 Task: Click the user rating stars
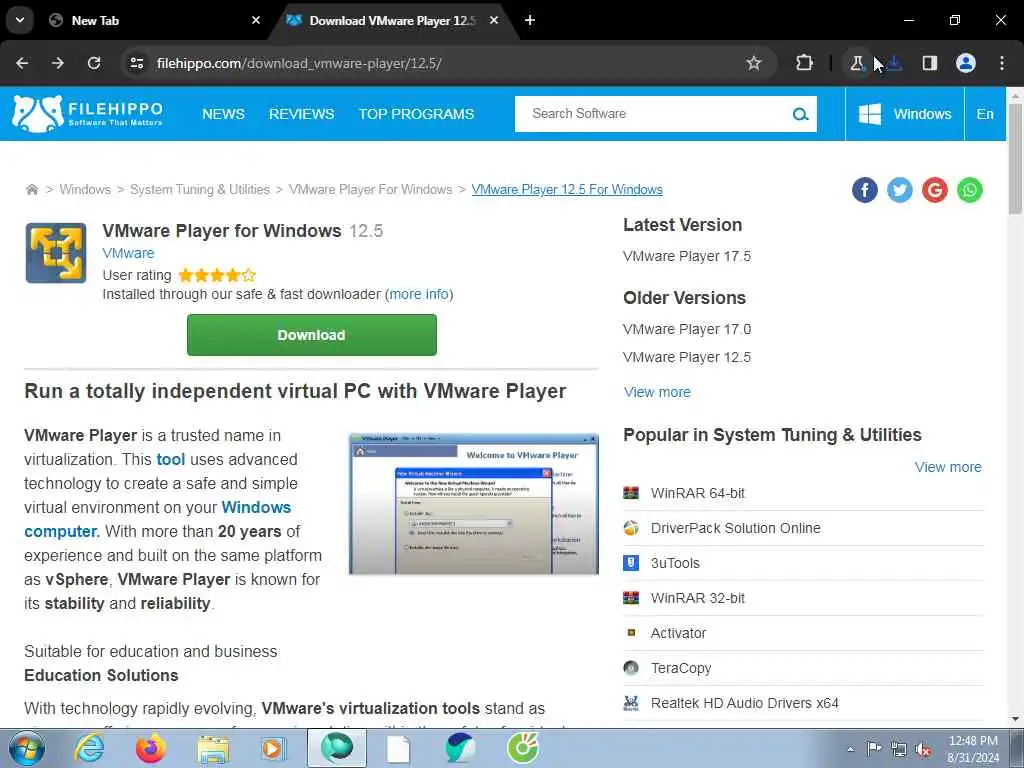point(217,275)
